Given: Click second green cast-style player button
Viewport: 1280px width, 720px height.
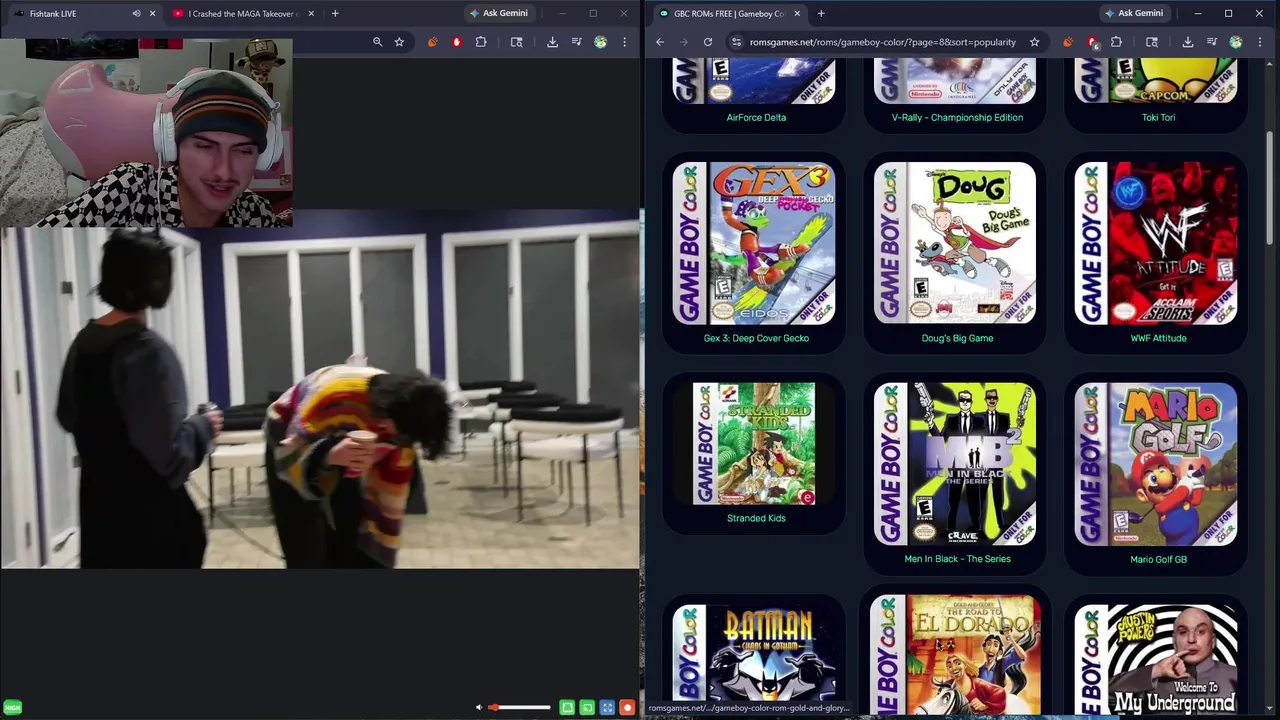Looking at the screenshot, I should click(x=587, y=707).
